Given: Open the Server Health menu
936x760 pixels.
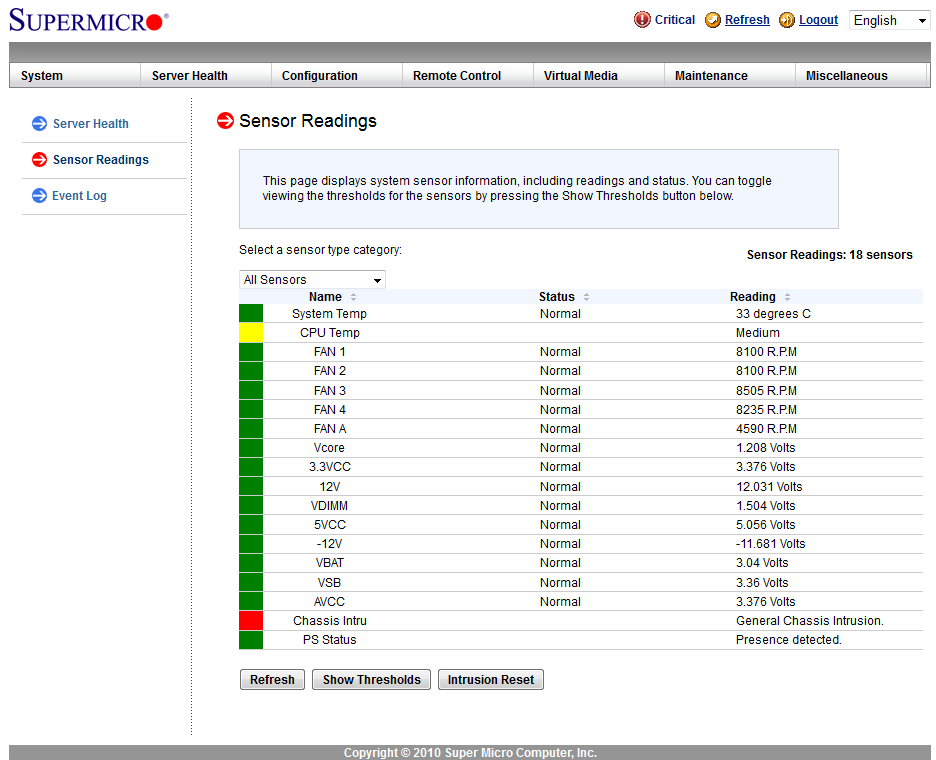Looking at the screenshot, I should pyautogui.click(x=206, y=76).
